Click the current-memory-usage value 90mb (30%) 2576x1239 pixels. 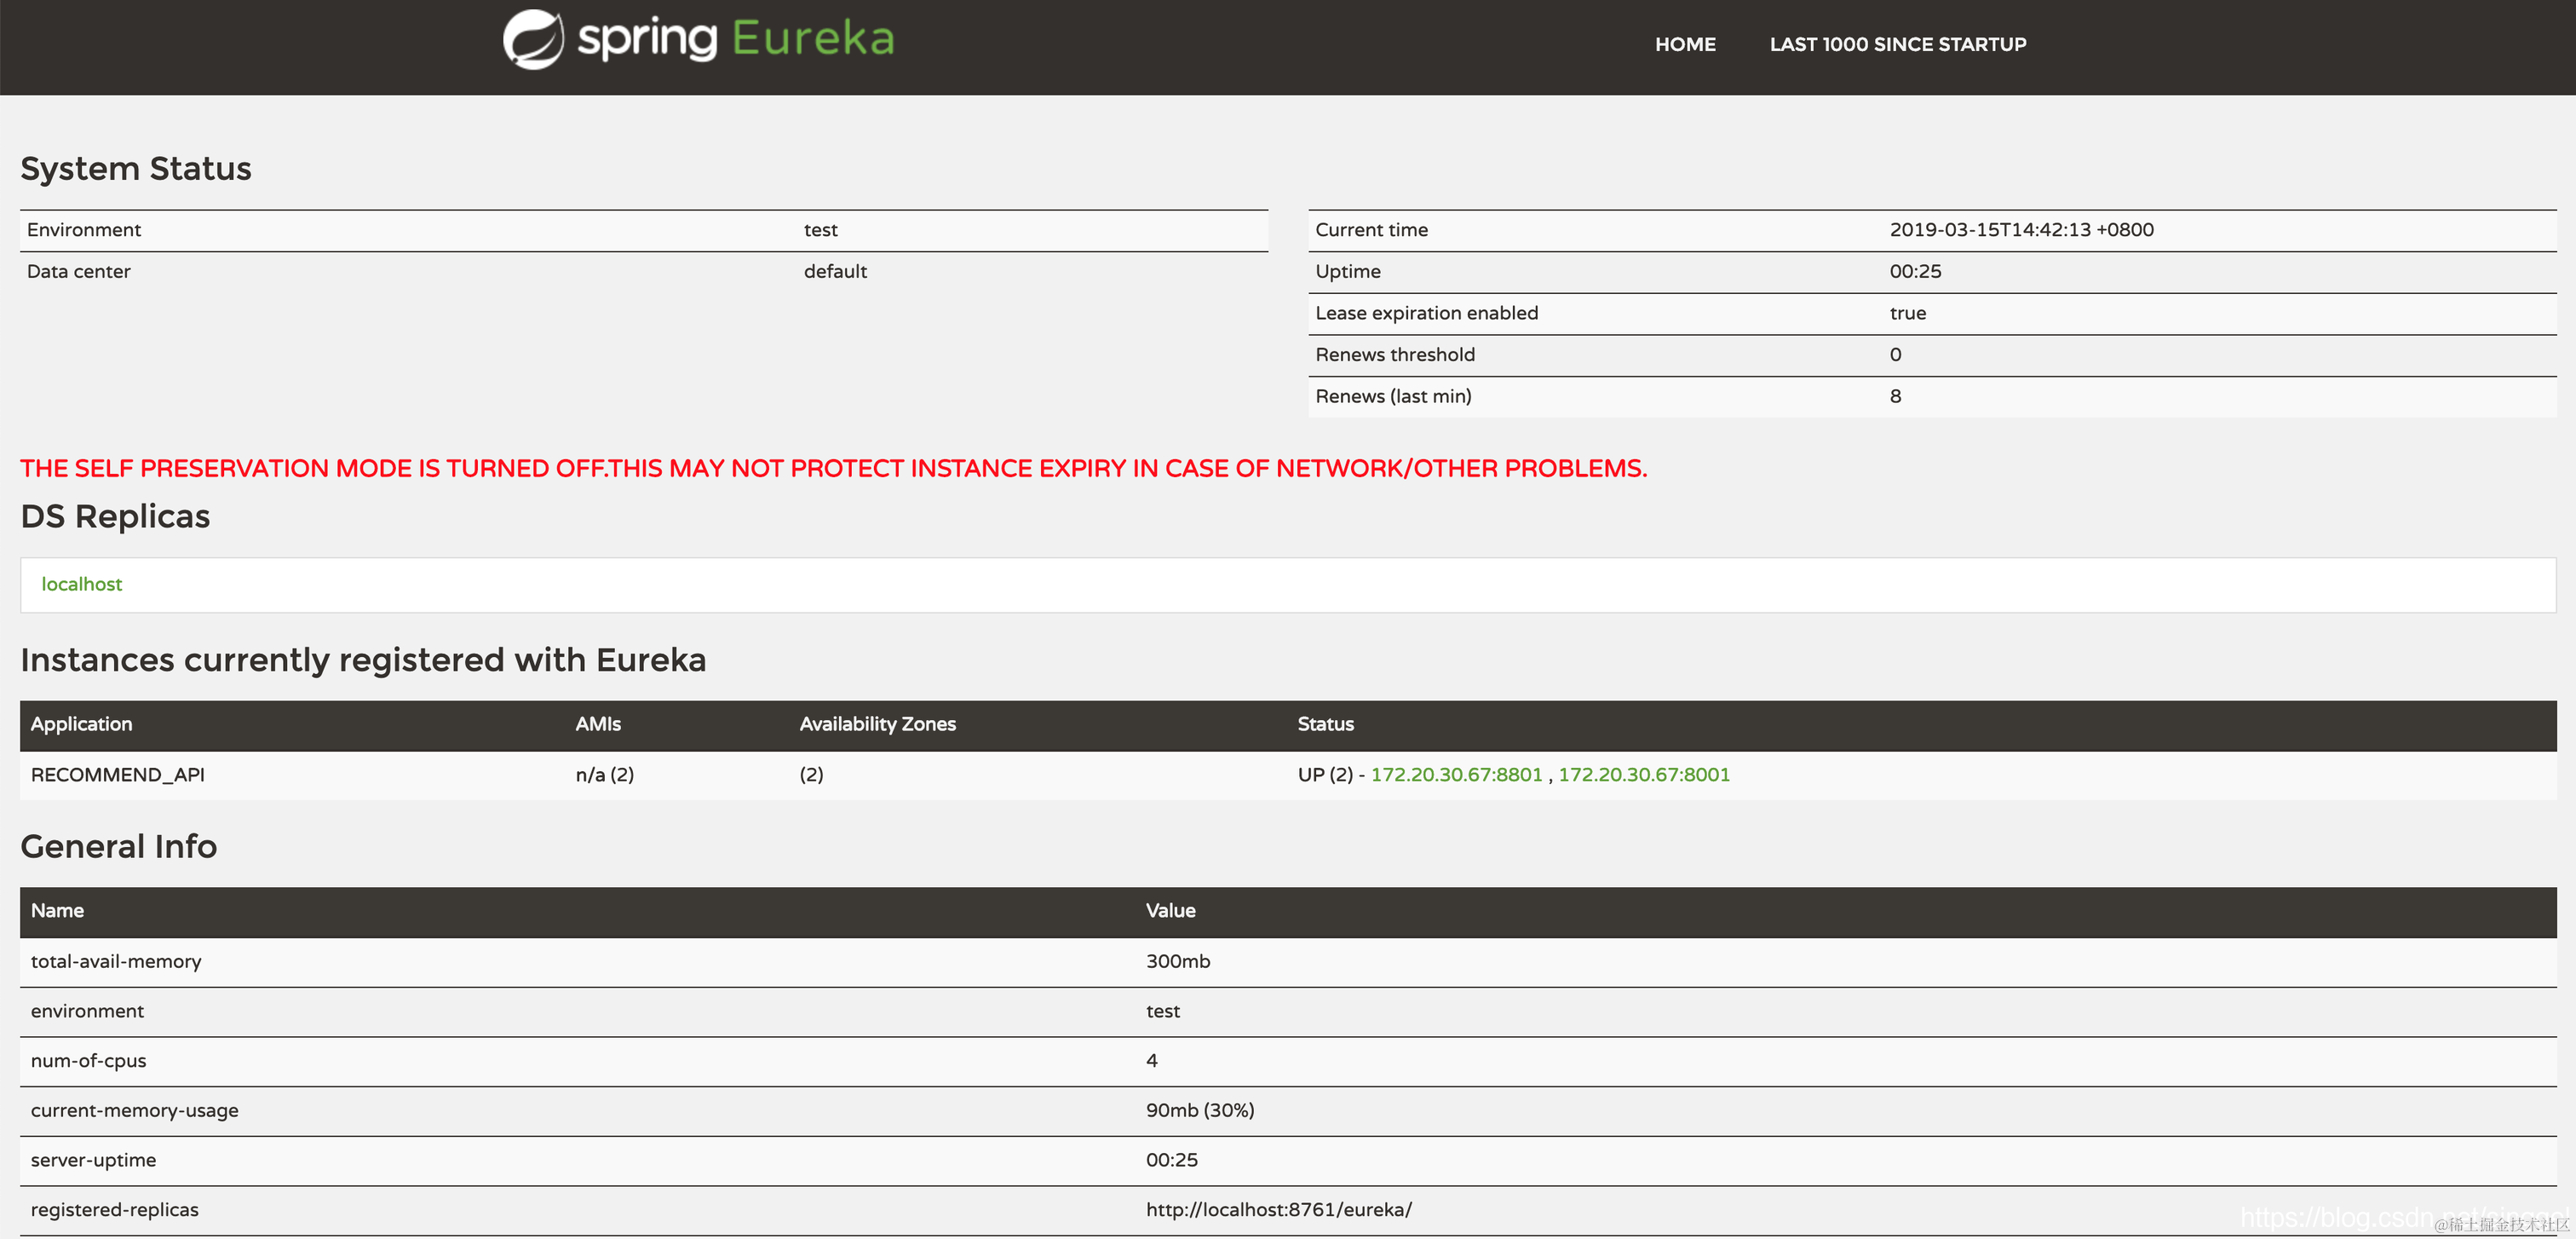(x=1199, y=1110)
